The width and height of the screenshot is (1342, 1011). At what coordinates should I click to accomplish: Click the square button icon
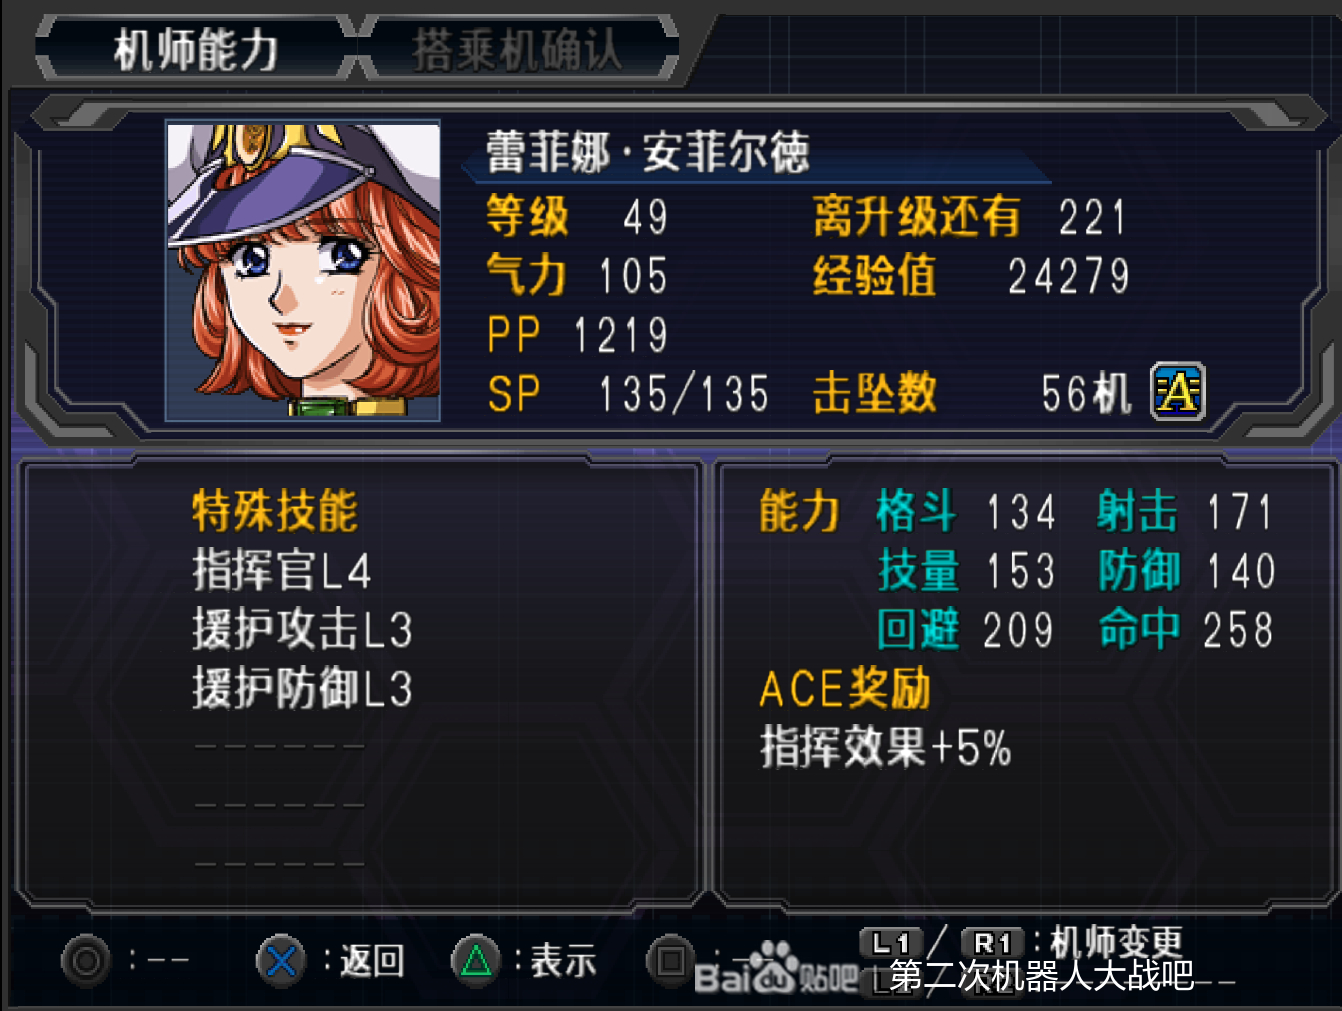tap(671, 961)
